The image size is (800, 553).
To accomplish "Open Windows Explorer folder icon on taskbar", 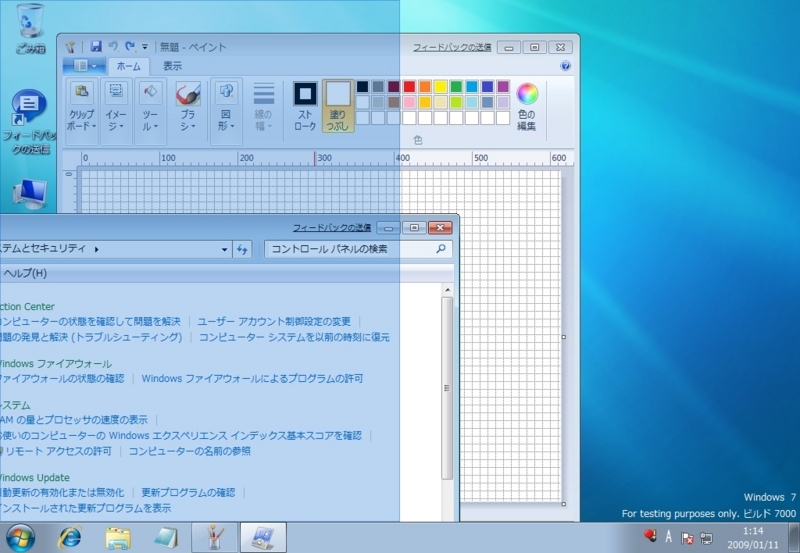I will pyautogui.click(x=118, y=538).
